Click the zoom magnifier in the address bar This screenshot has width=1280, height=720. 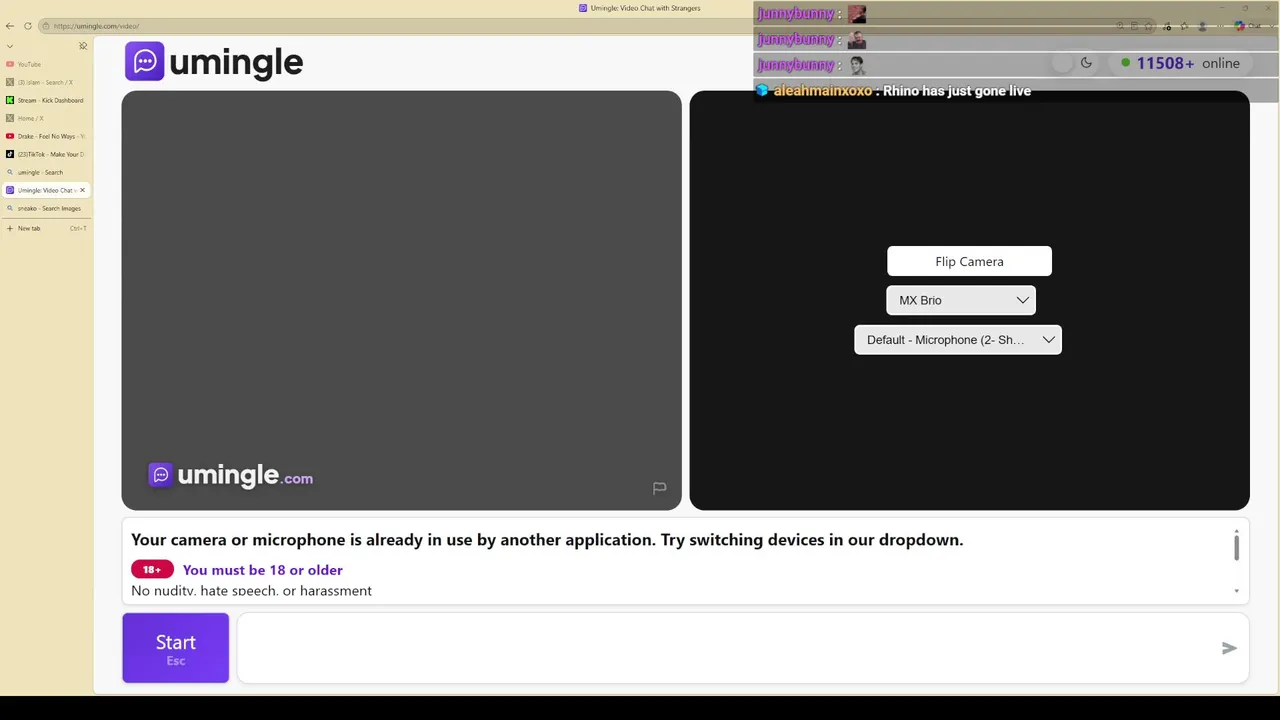point(1120,26)
